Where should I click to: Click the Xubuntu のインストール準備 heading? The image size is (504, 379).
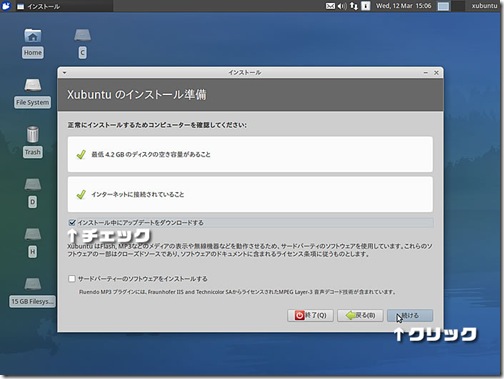click(x=137, y=95)
